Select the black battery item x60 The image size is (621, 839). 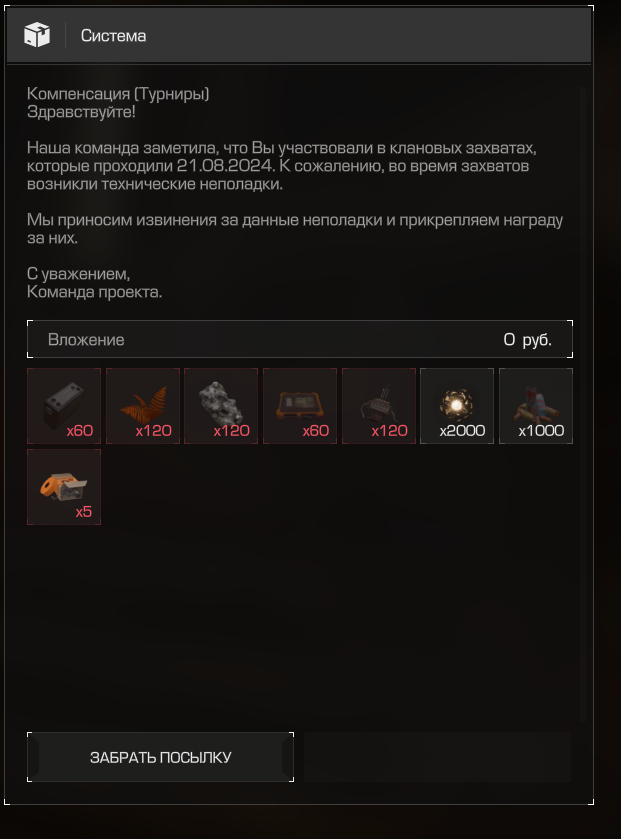pyautogui.click(x=64, y=406)
